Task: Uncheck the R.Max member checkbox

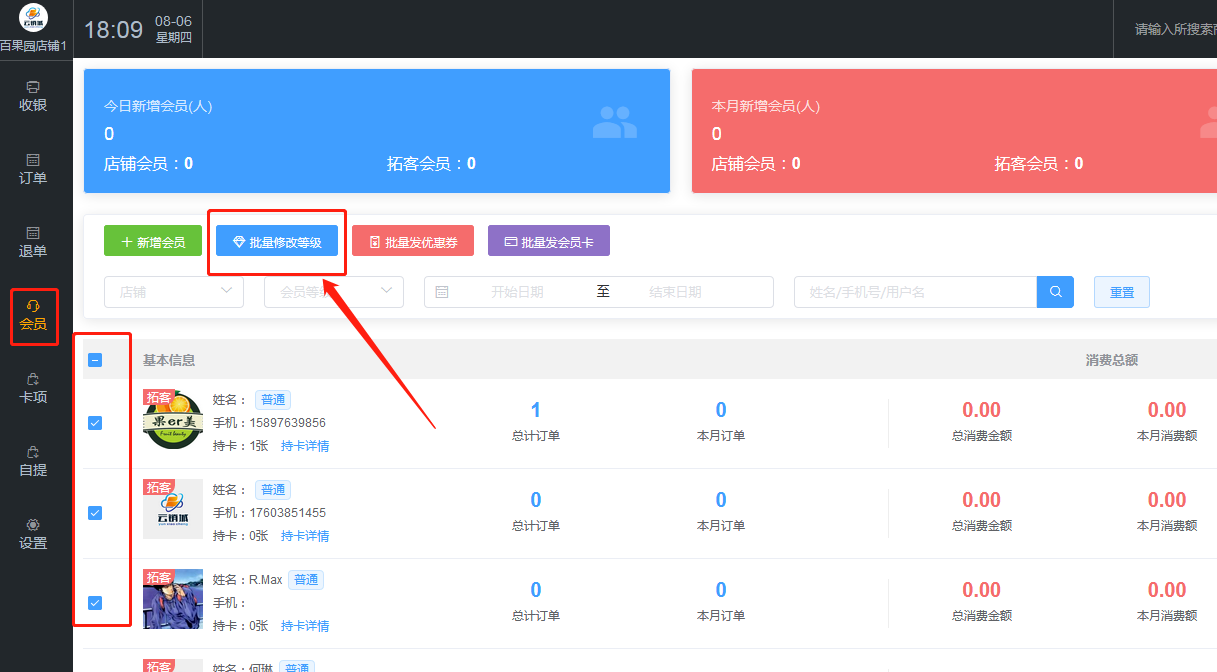Action: click(95, 603)
